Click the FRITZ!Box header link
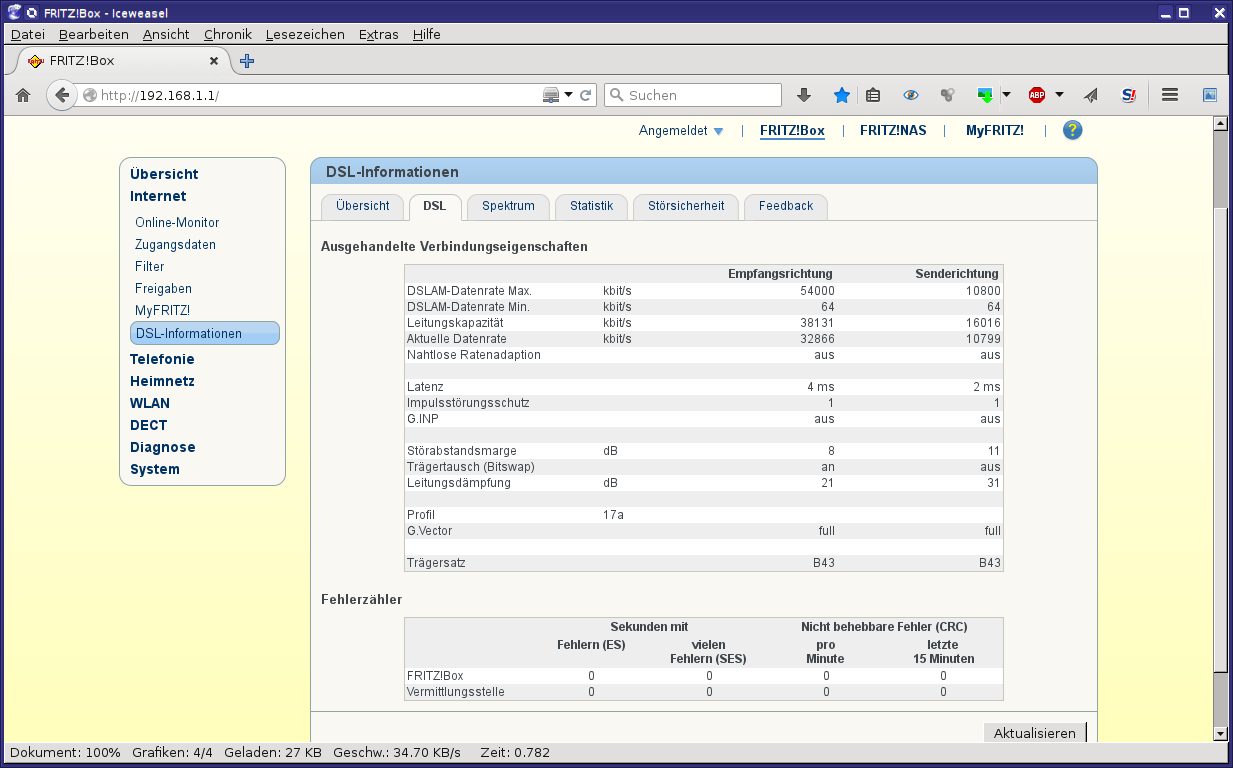1233x768 pixels. tap(792, 131)
